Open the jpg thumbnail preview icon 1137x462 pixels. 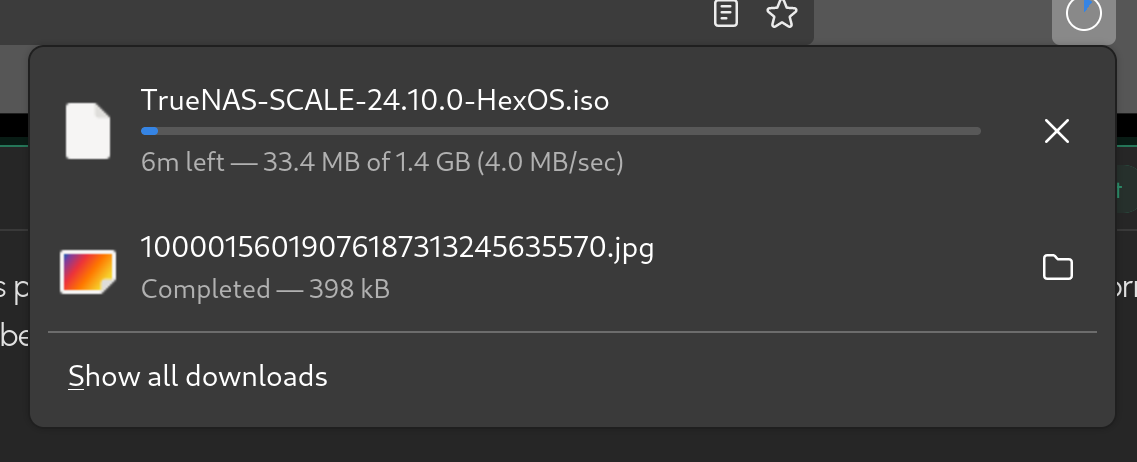tap(88, 272)
